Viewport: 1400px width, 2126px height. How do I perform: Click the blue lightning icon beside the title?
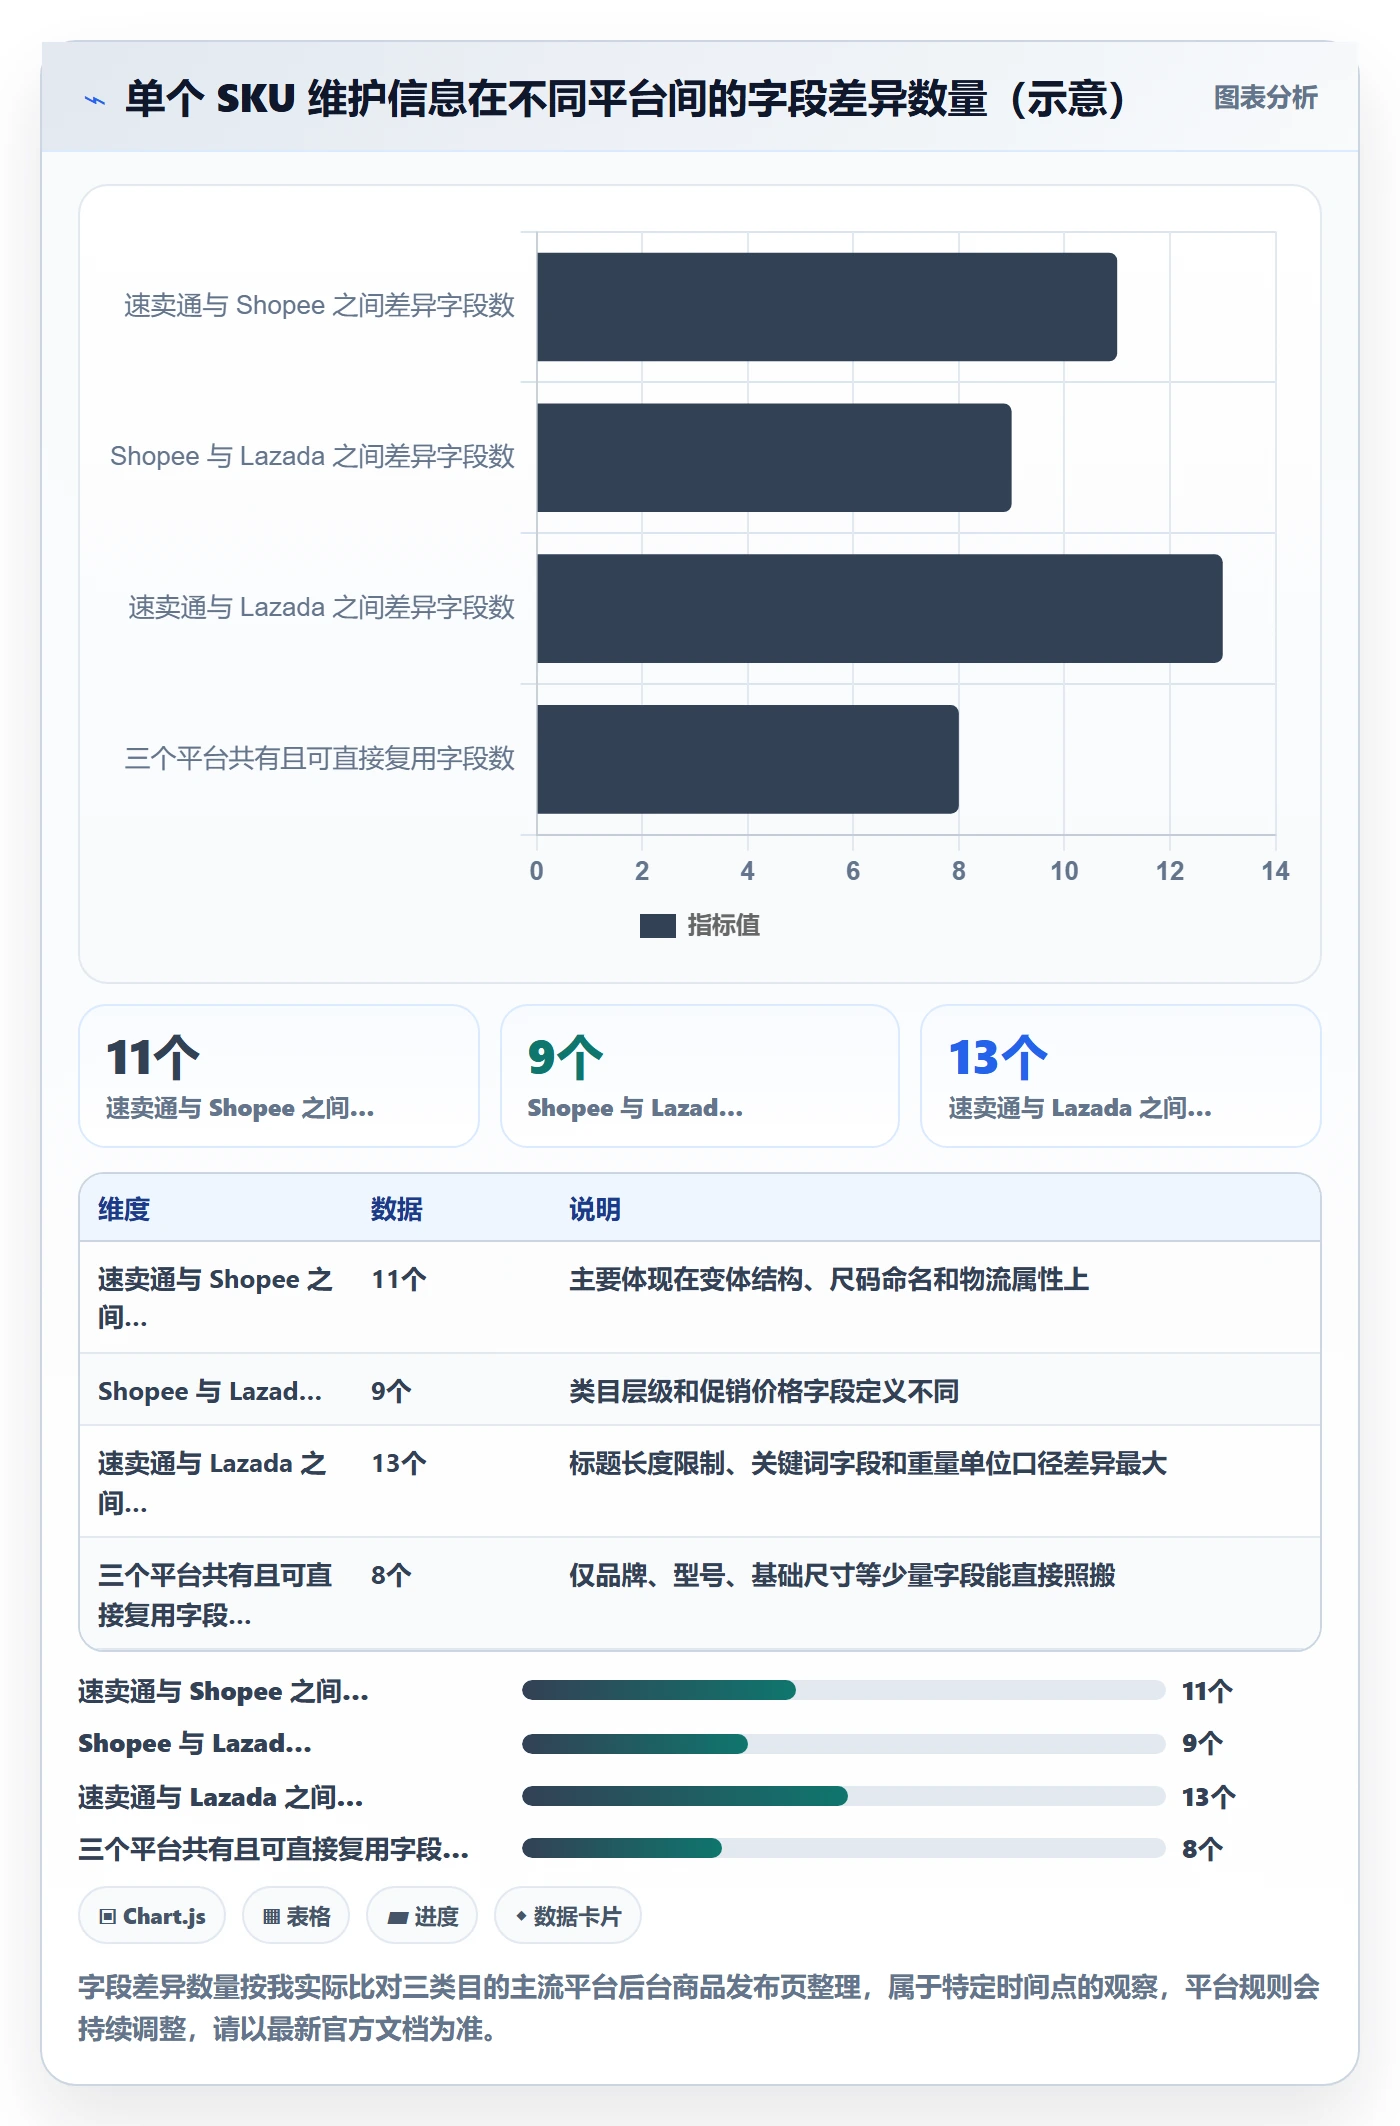(x=95, y=100)
